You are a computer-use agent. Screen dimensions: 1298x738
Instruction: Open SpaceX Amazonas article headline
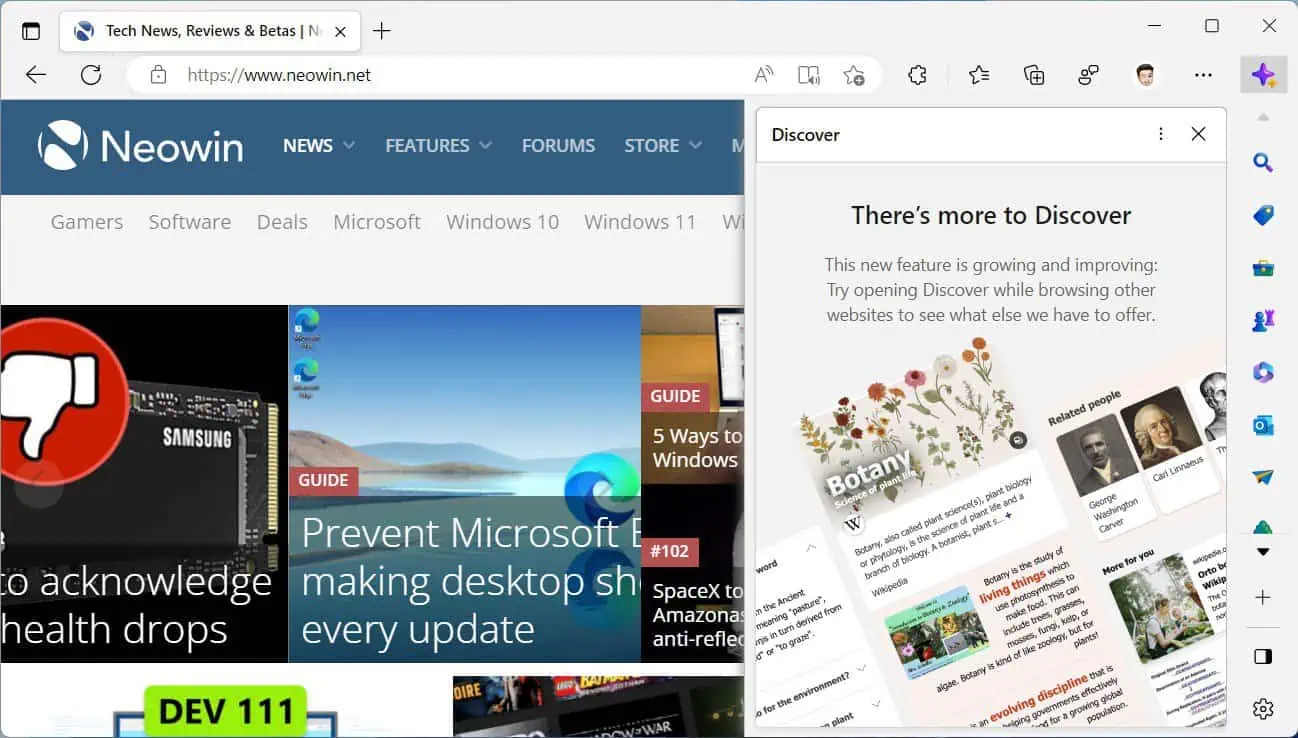[x=697, y=615]
